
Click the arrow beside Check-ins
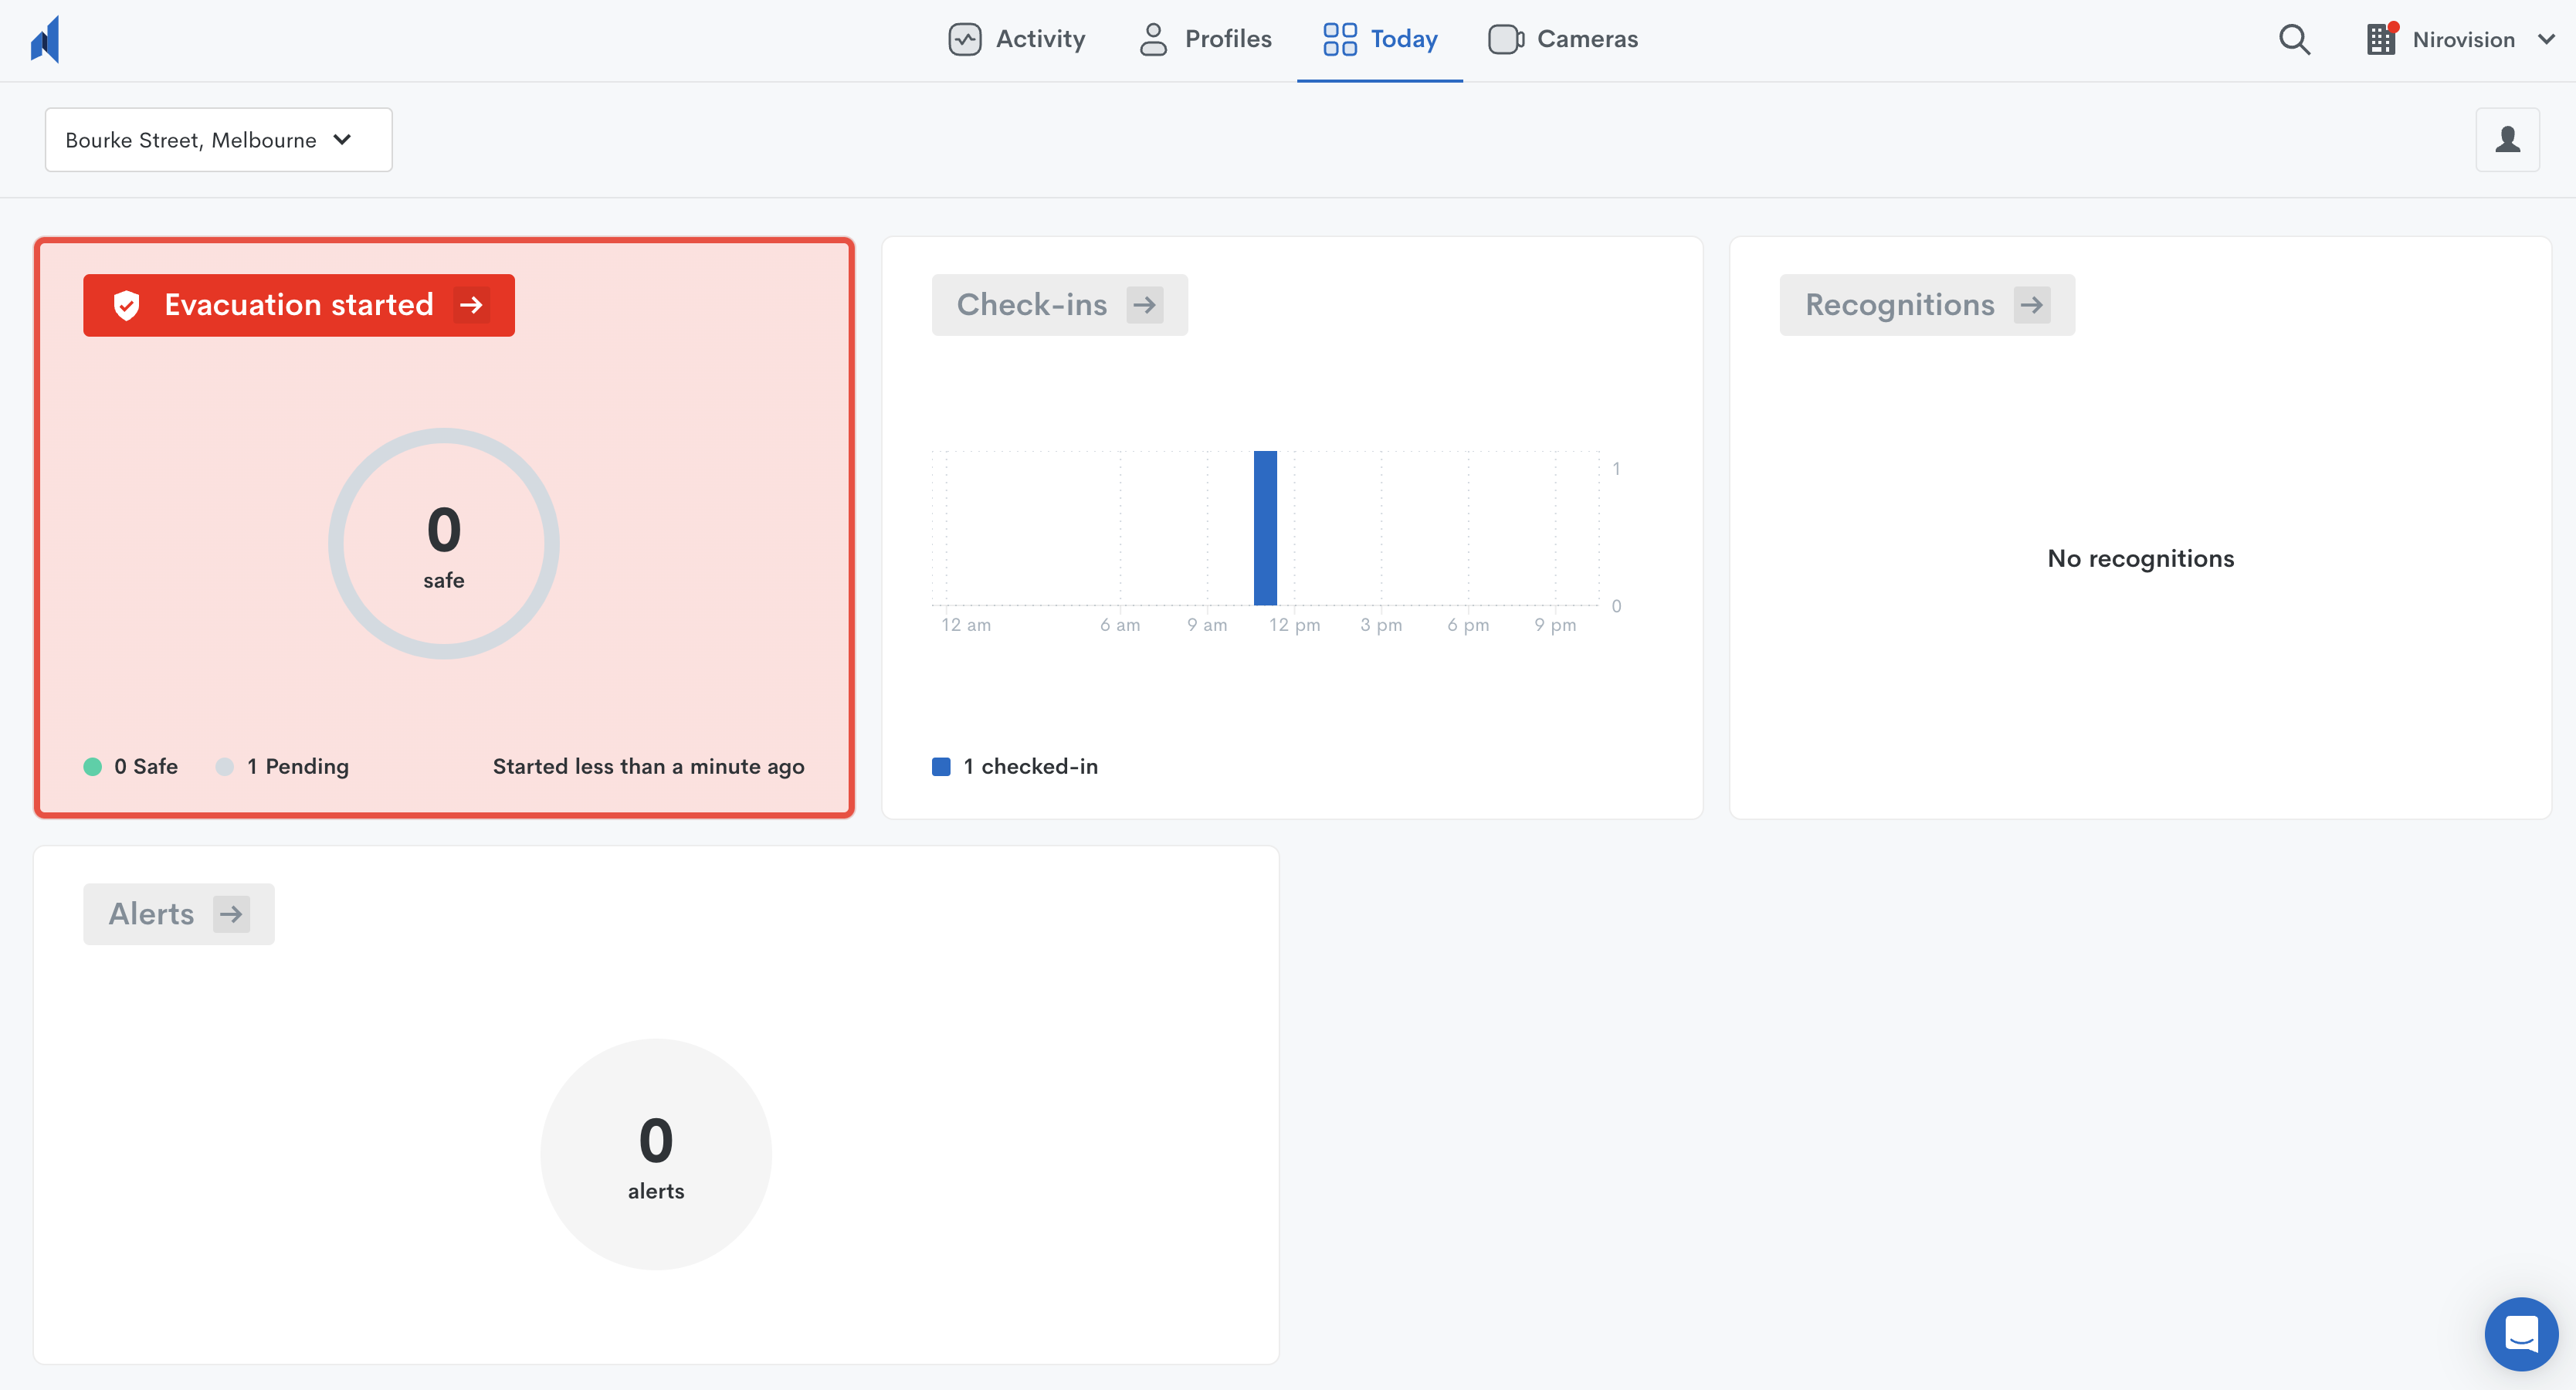[1144, 305]
